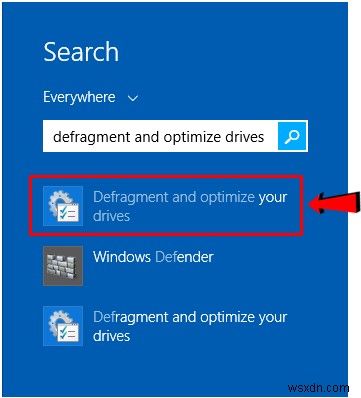Image resolution: width=361 pixels, height=398 pixels.
Task: Open the Windows Defender wall icon
Action: pyautogui.click(x=63, y=266)
